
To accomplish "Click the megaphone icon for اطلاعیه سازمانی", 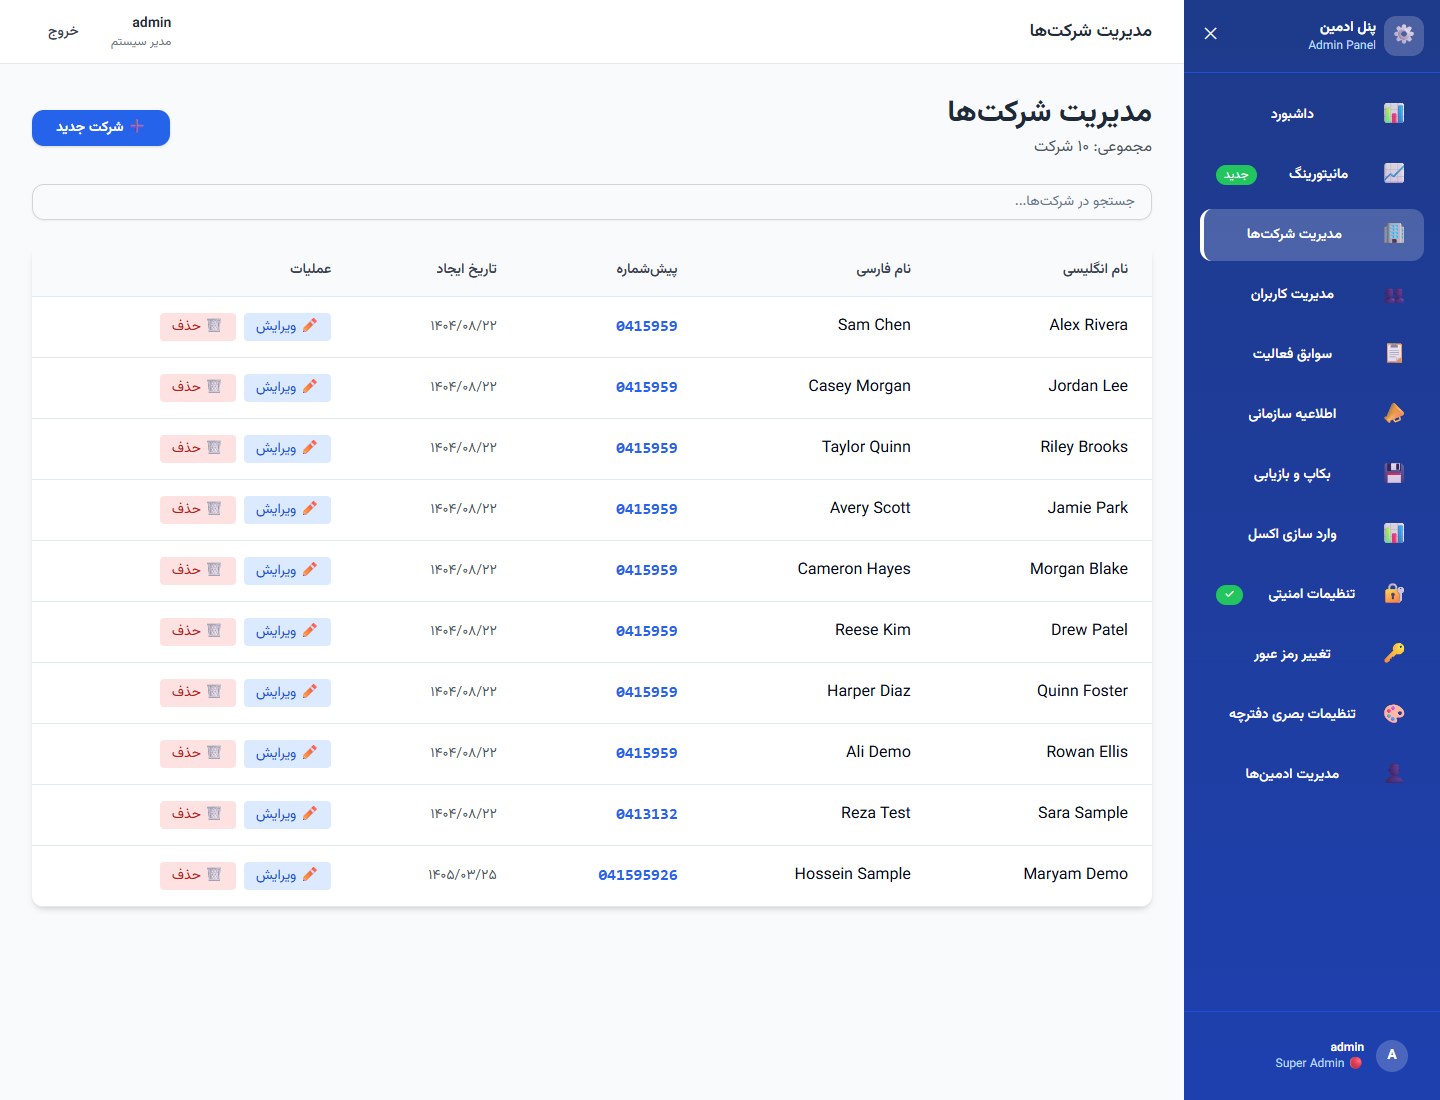I will tap(1394, 414).
